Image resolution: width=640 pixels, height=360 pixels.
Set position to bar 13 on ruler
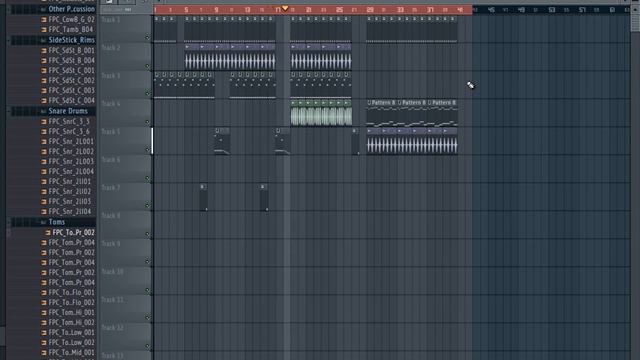(x=247, y=10)
